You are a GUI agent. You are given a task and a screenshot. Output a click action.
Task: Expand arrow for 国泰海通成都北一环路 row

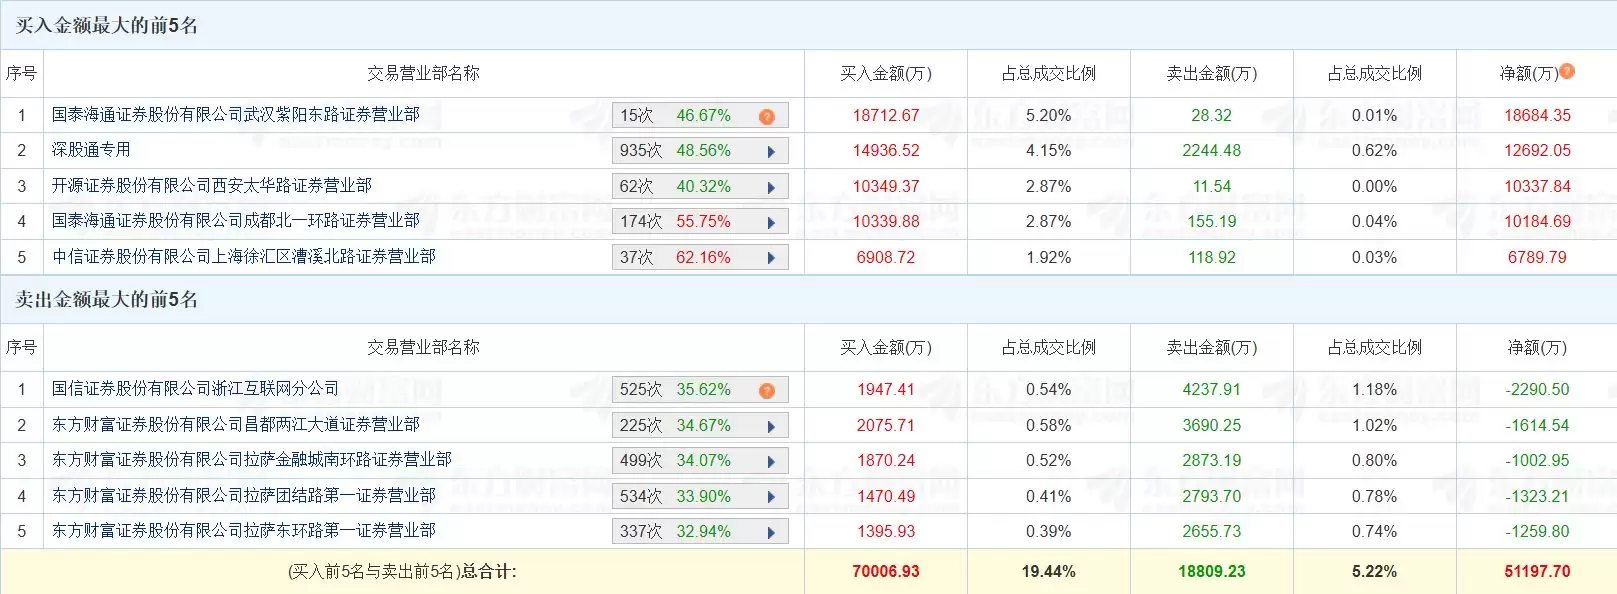tap(771, 222)
